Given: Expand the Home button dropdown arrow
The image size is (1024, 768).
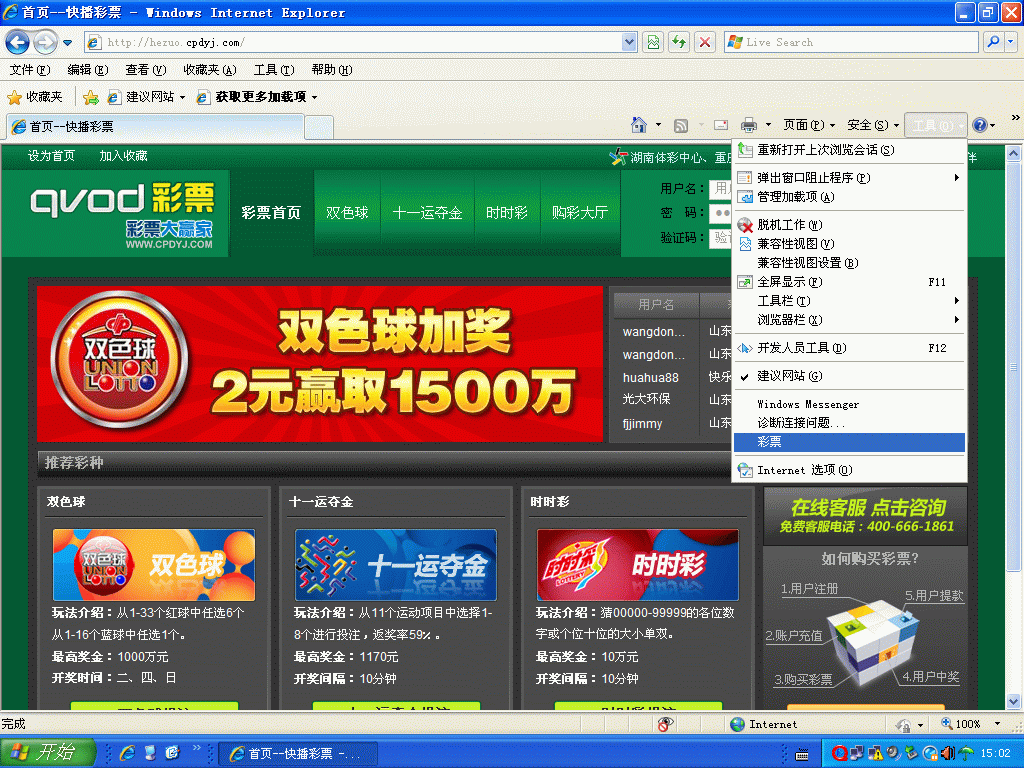Looking at the screenshot, I should point(658,125).
